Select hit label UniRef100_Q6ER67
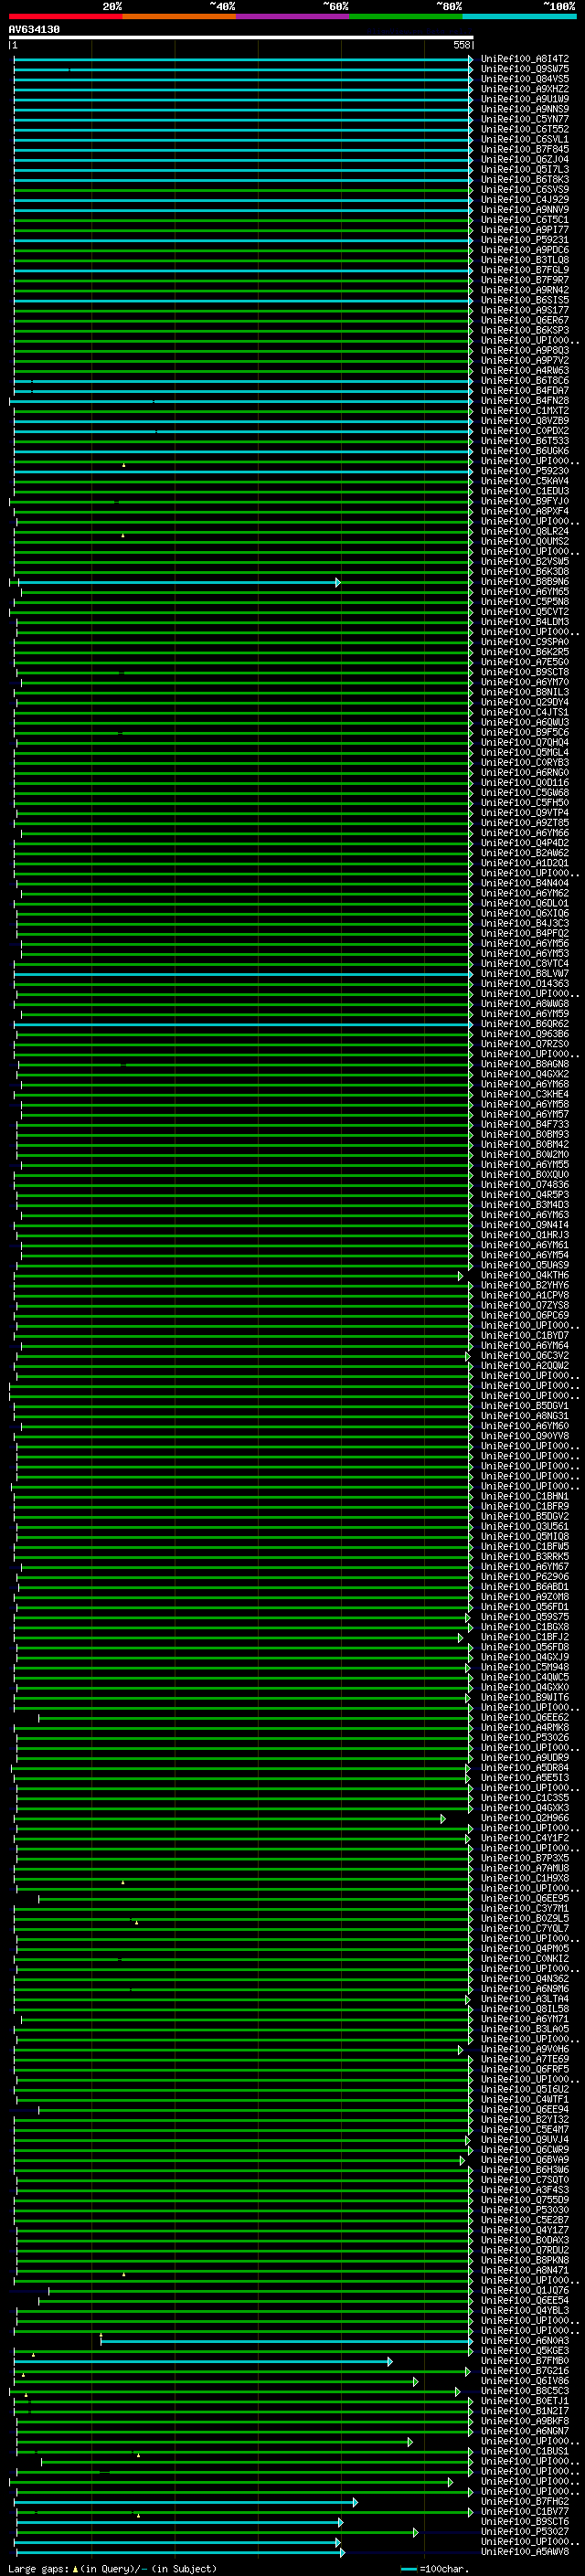 point(524,320)
